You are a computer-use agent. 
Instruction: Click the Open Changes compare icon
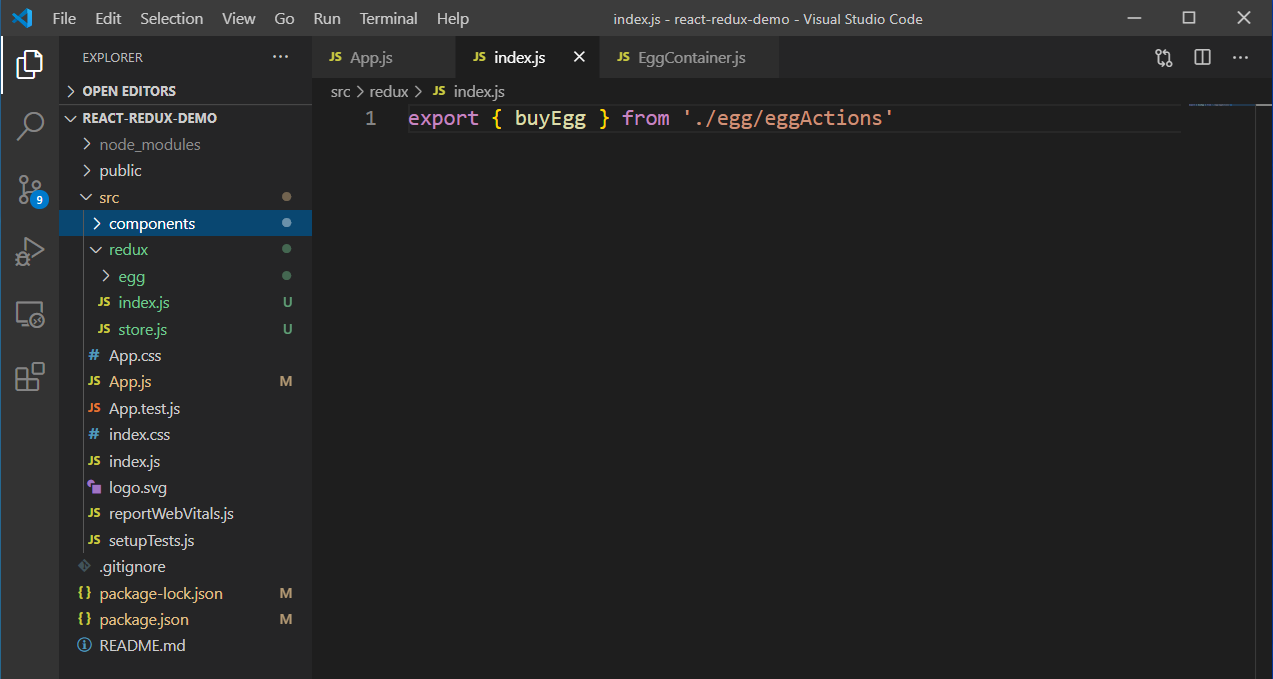click(1164, 58)
